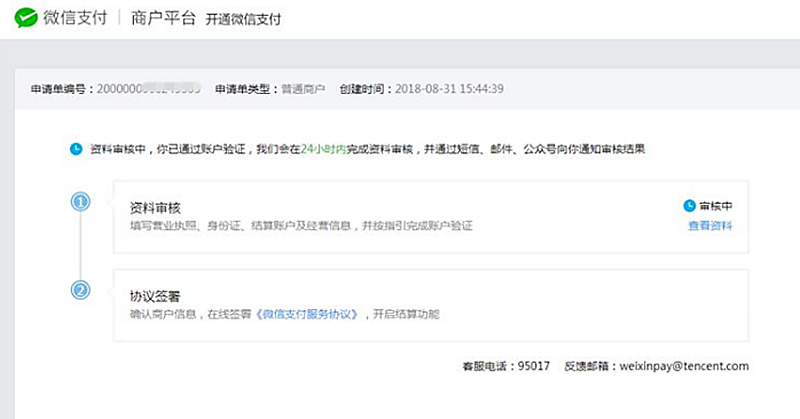Open the 查看资料 link
The image size is (800, 419).
tap(710, 226)
